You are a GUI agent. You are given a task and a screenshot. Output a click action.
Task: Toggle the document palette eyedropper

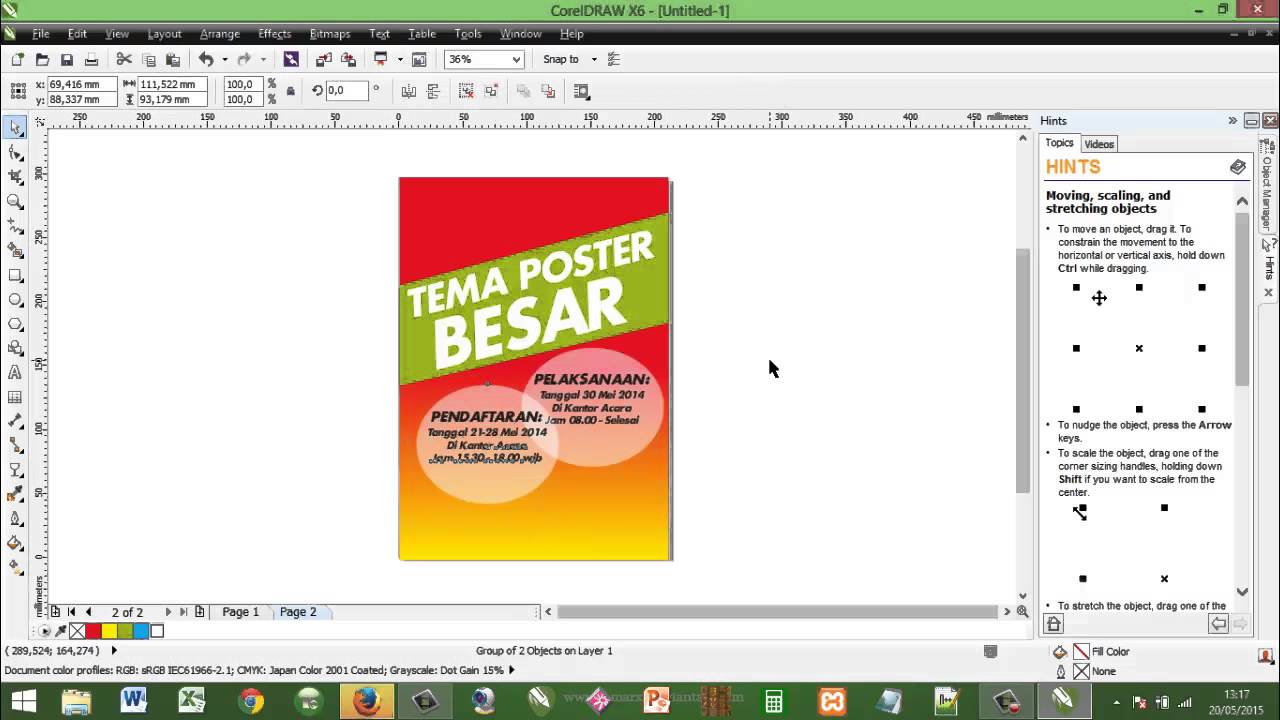pos(61,631)
